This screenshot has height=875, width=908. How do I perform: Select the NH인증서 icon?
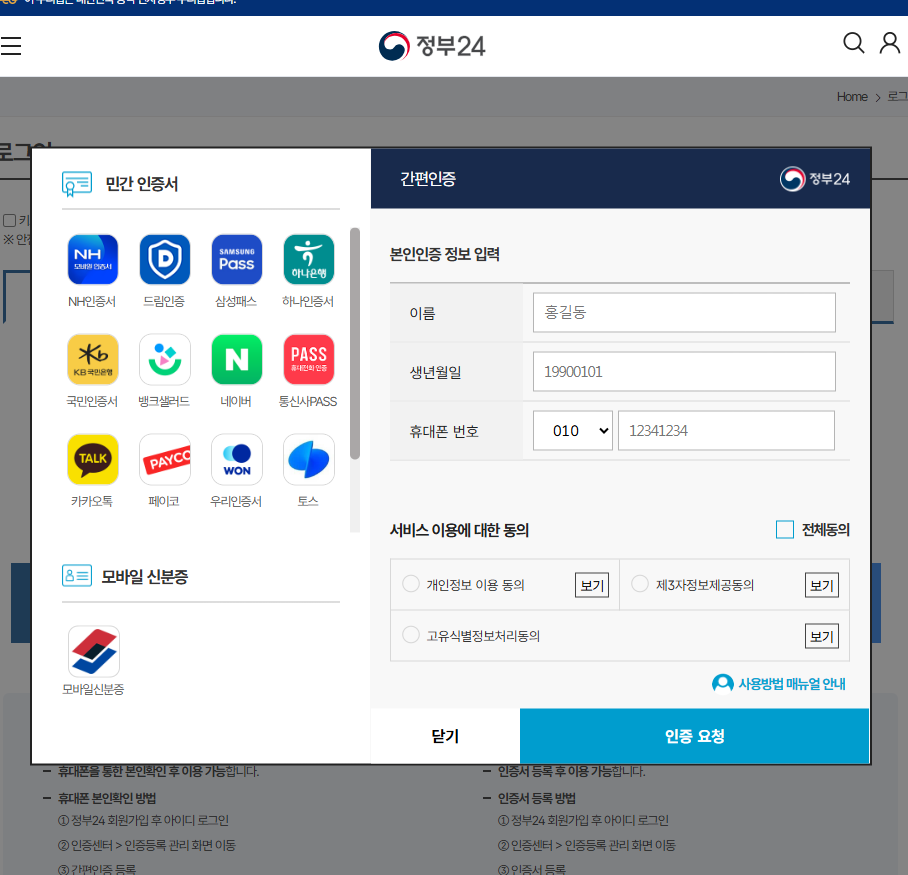point(92,259)
